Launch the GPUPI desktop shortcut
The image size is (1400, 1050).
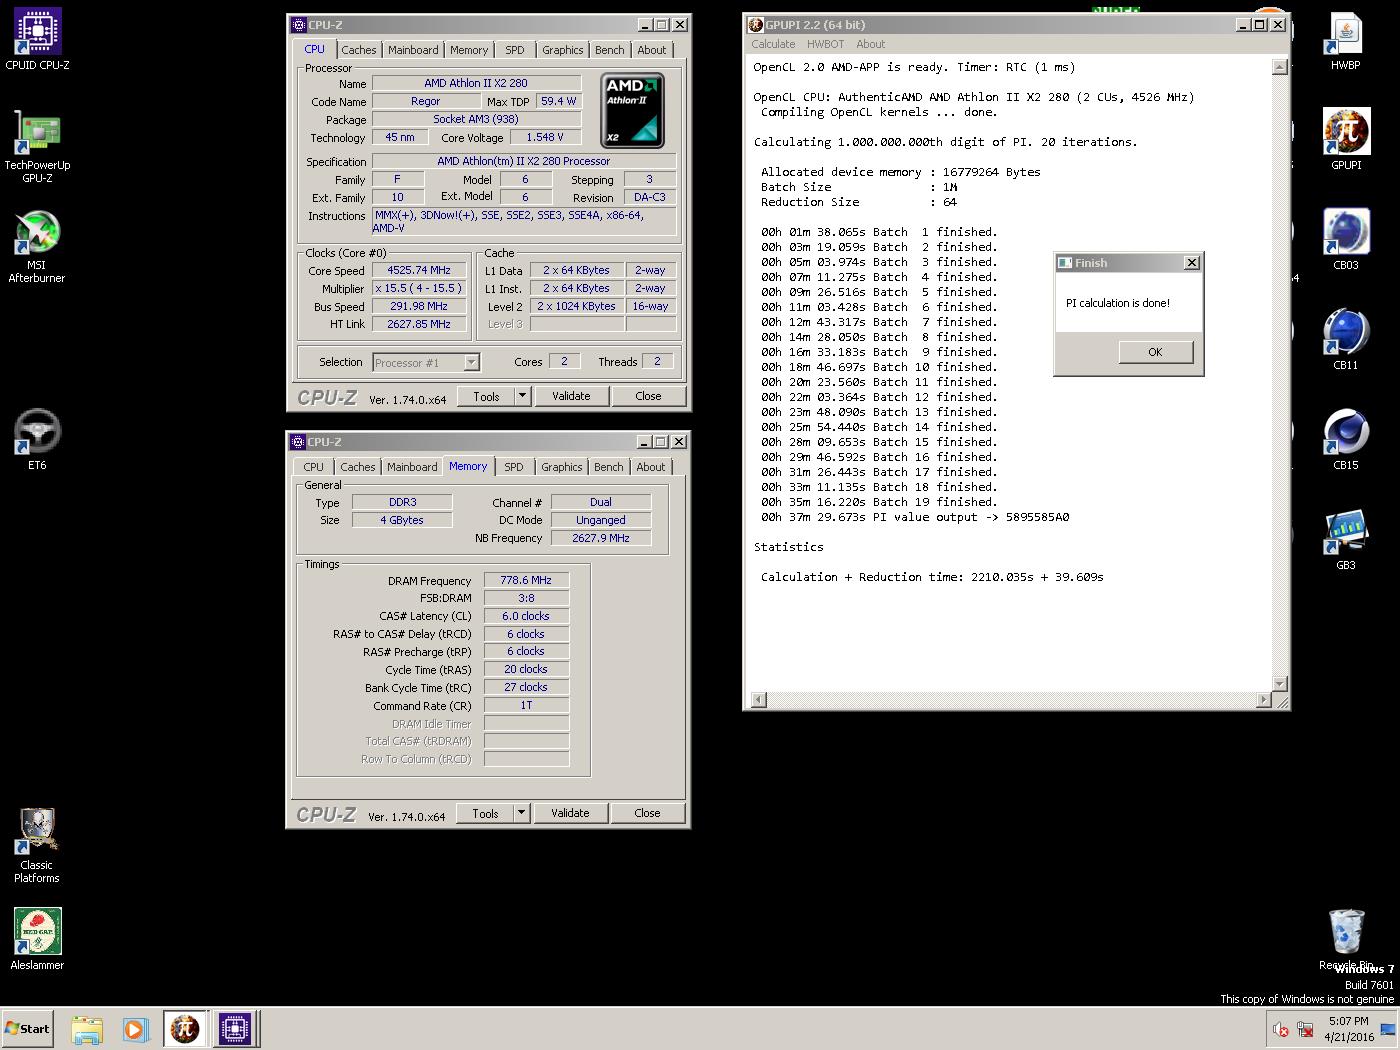[x=1345, y=139]
